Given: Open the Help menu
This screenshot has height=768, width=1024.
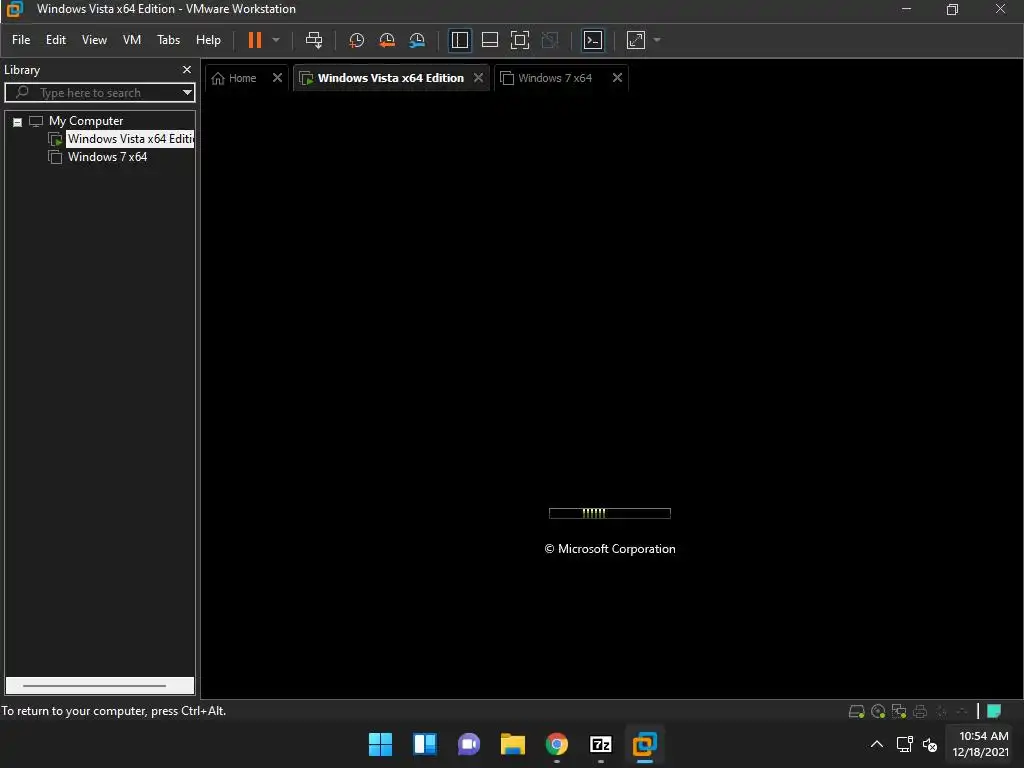Looking at the screenshot, I should coord(208,40).
